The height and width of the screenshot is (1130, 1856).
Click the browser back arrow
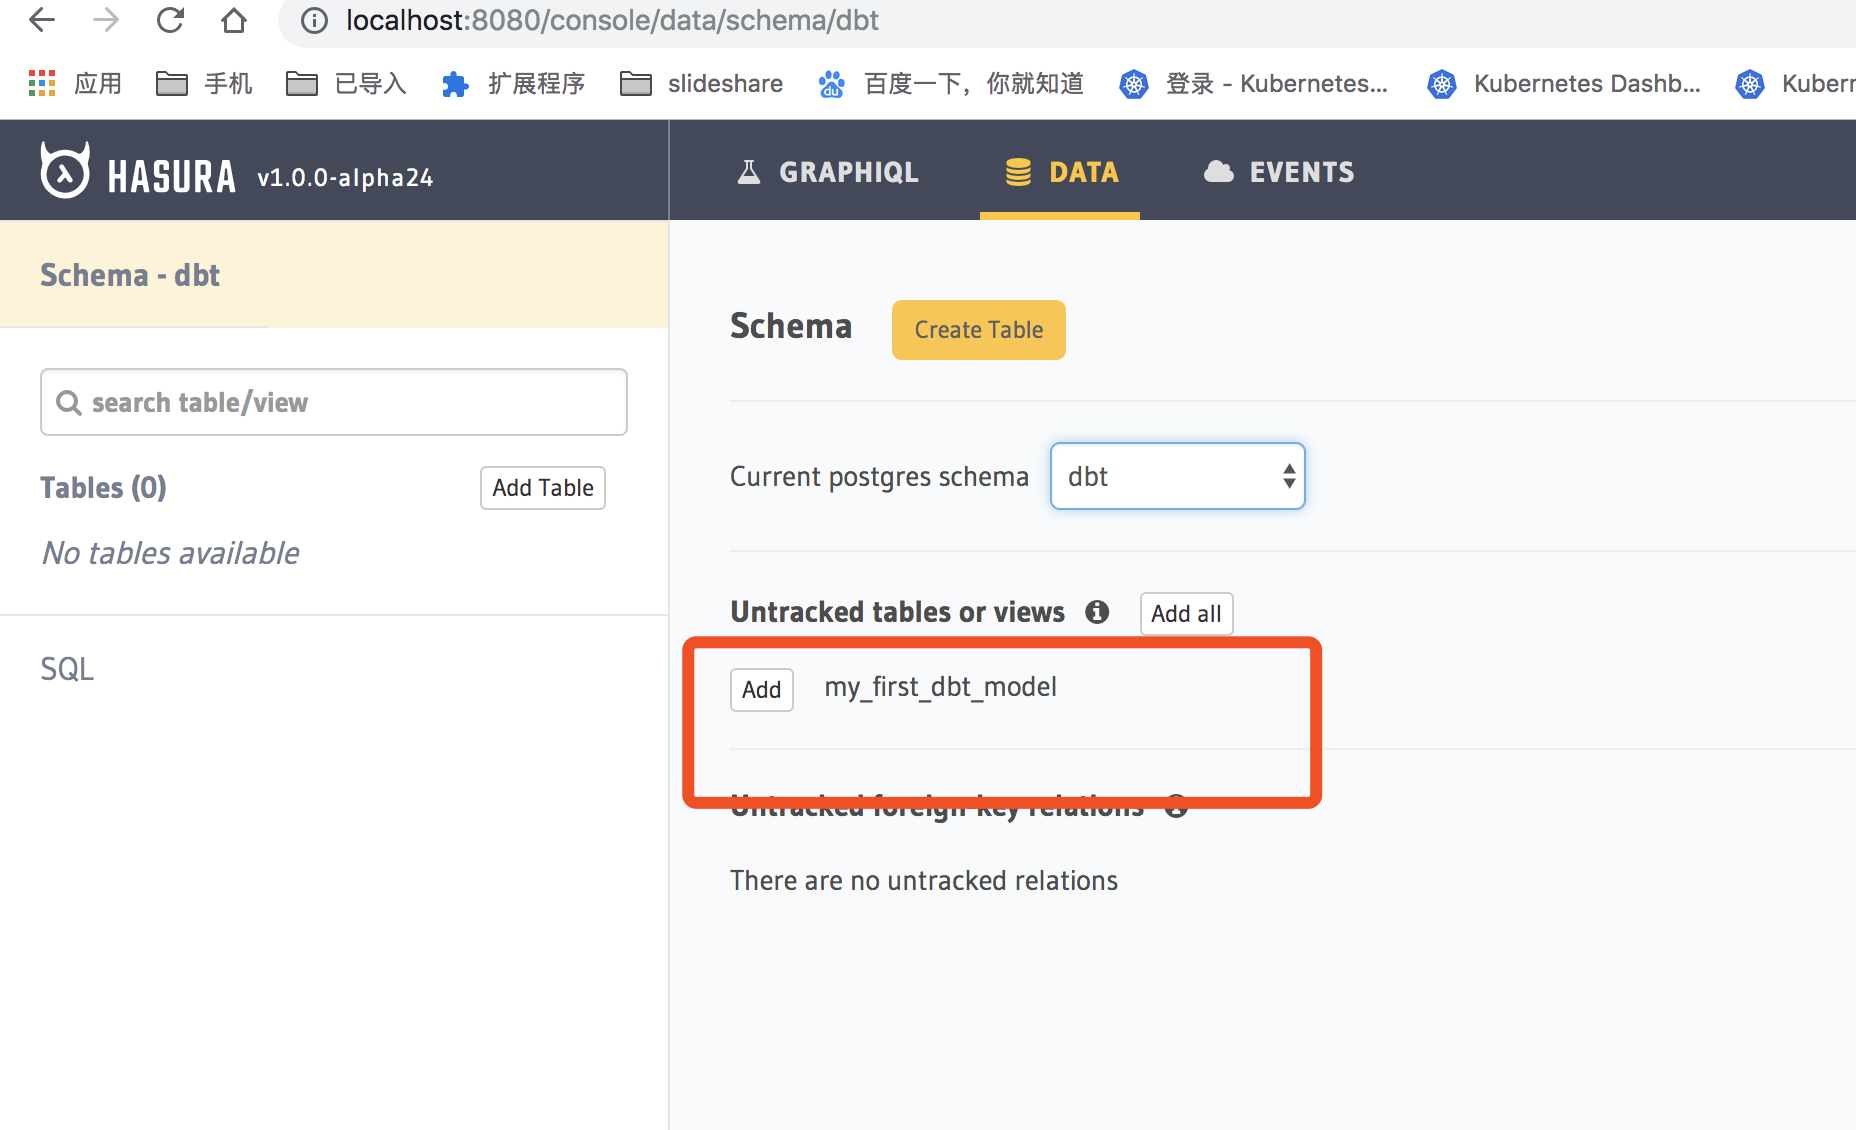click(42, 20)
